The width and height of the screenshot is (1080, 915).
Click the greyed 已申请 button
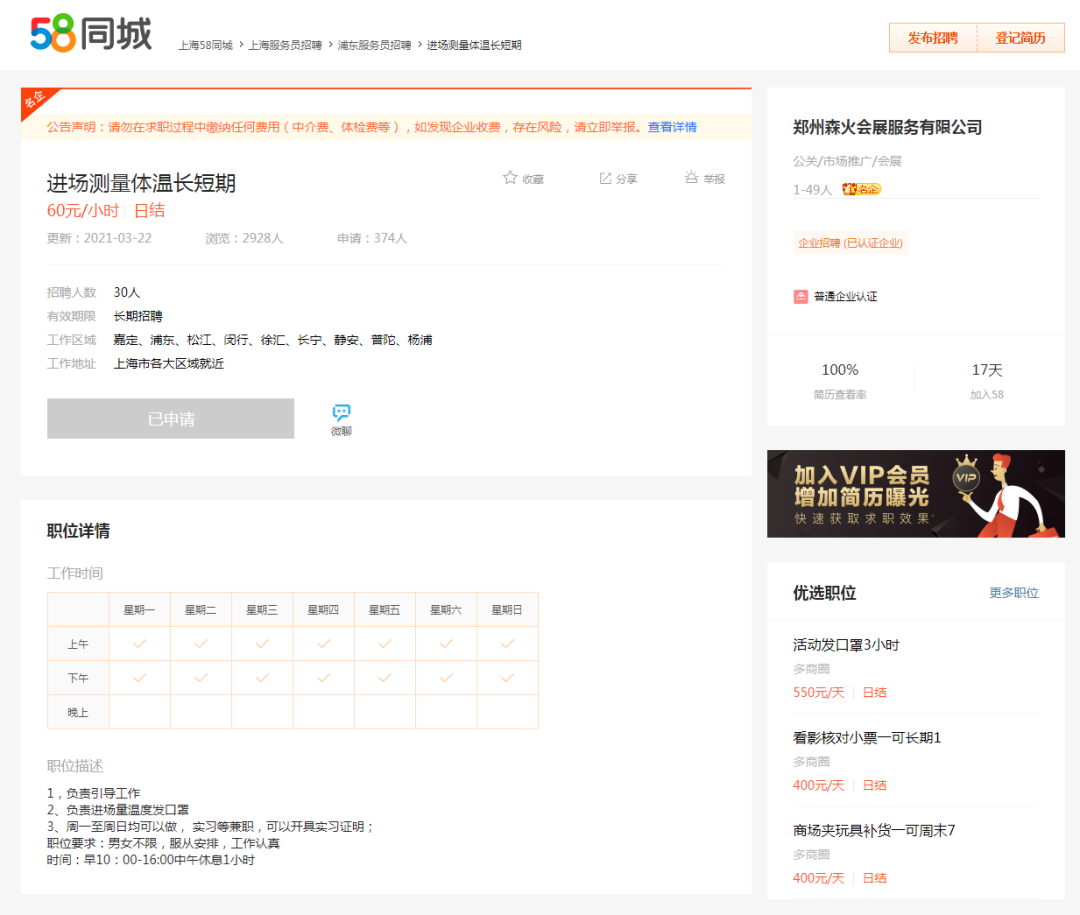click(170, 419)
